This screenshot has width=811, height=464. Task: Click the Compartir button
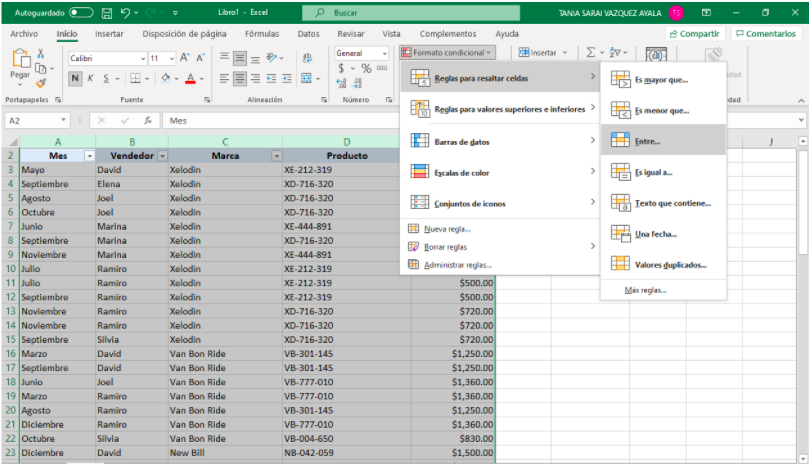click(695, 34)
